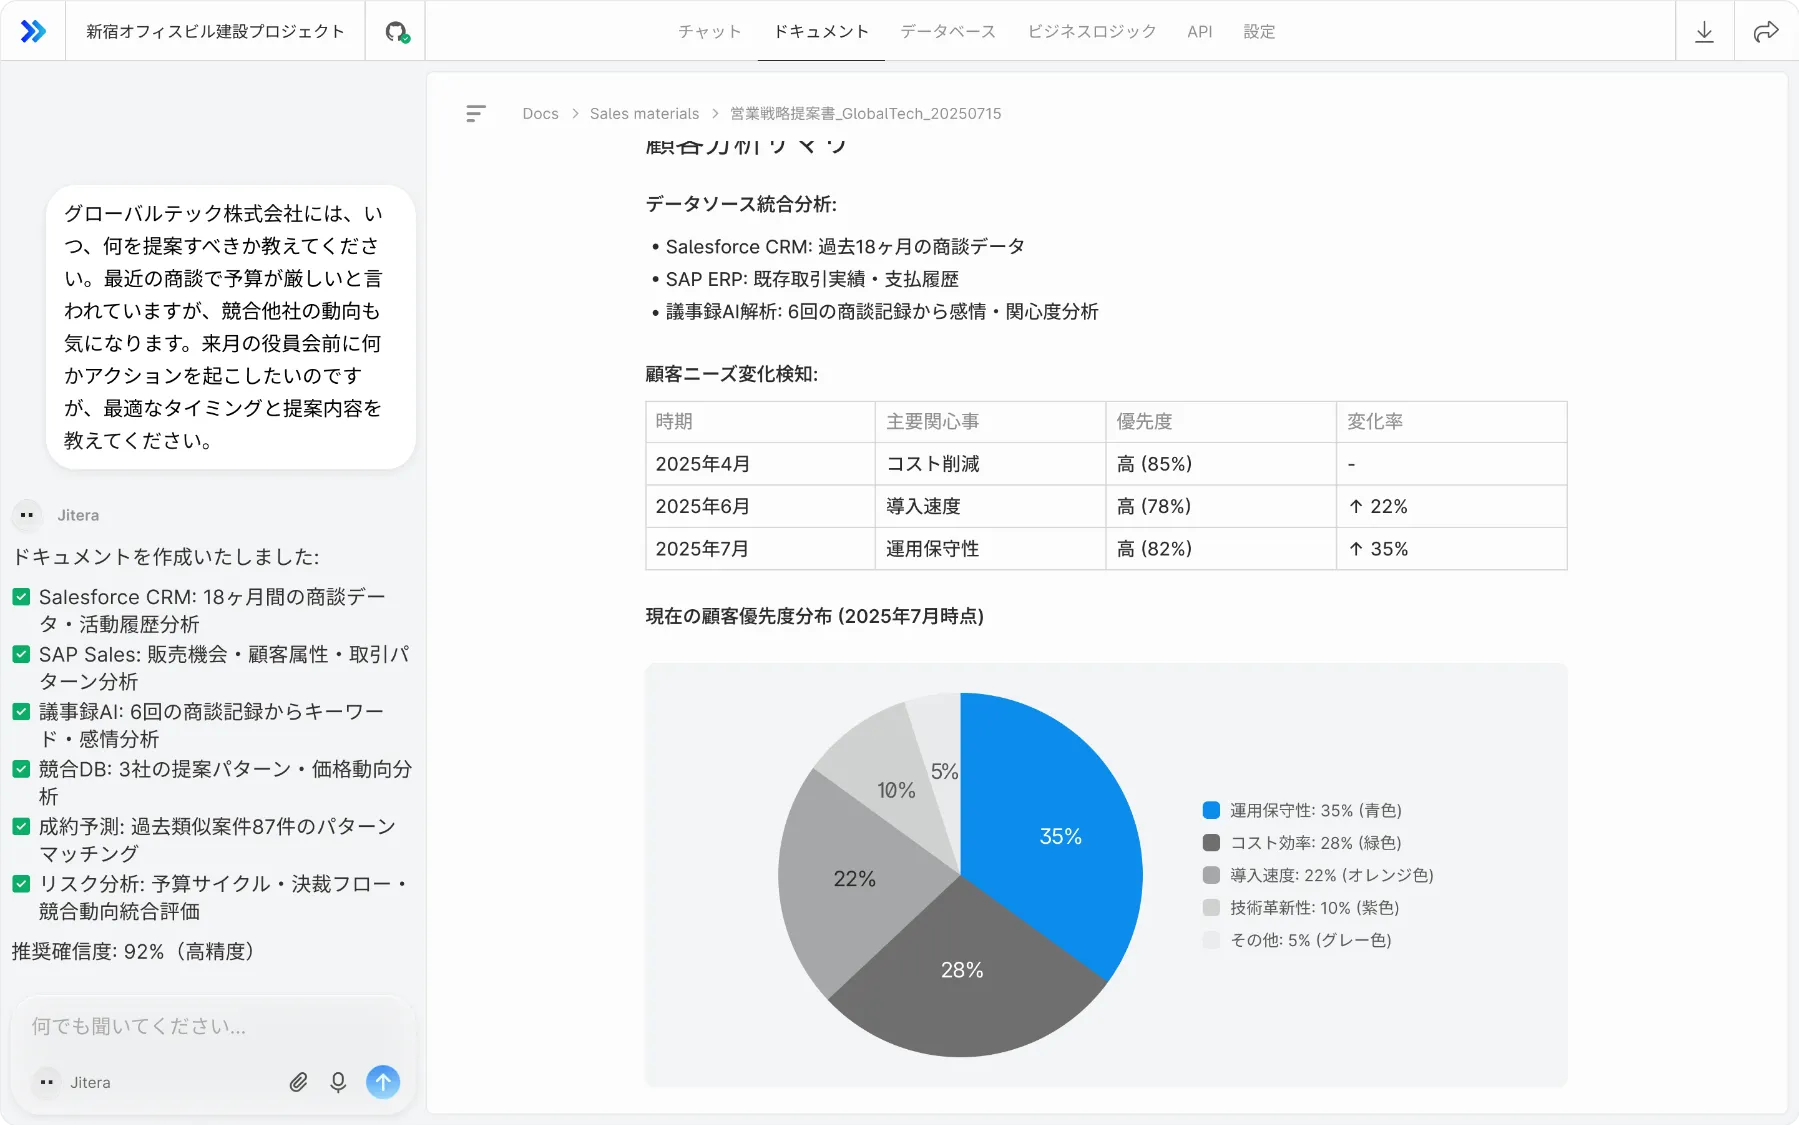Image resolution: width=1799 pixels, height=1125 pixels.
Task: Focus the 何でも聞いてください chat input field
Action: click(210, 1026)
